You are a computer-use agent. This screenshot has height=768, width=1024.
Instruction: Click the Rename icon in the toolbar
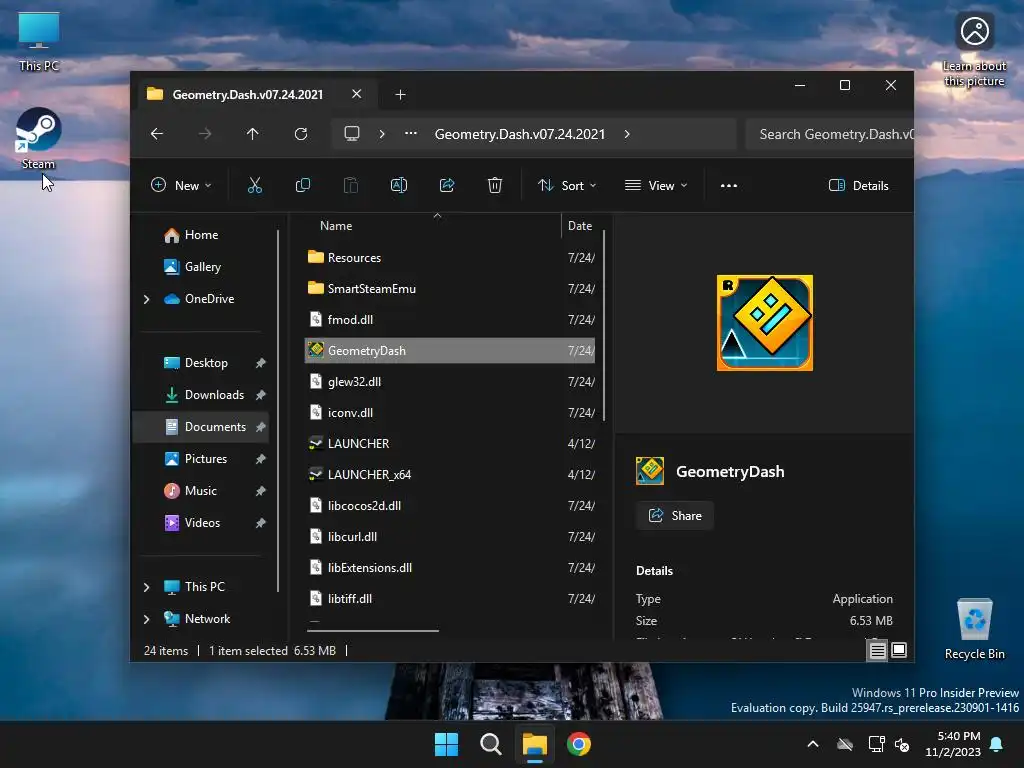[x=398, y=185]
